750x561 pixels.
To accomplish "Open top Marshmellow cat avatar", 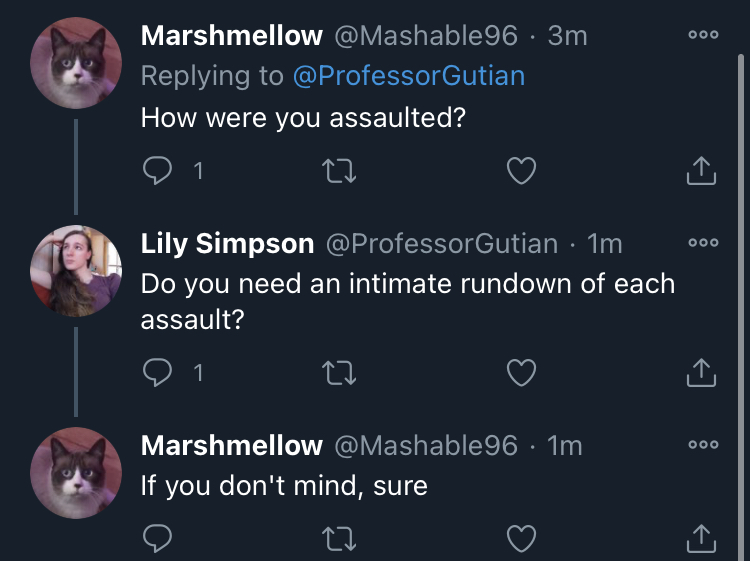I will (76, 63).
